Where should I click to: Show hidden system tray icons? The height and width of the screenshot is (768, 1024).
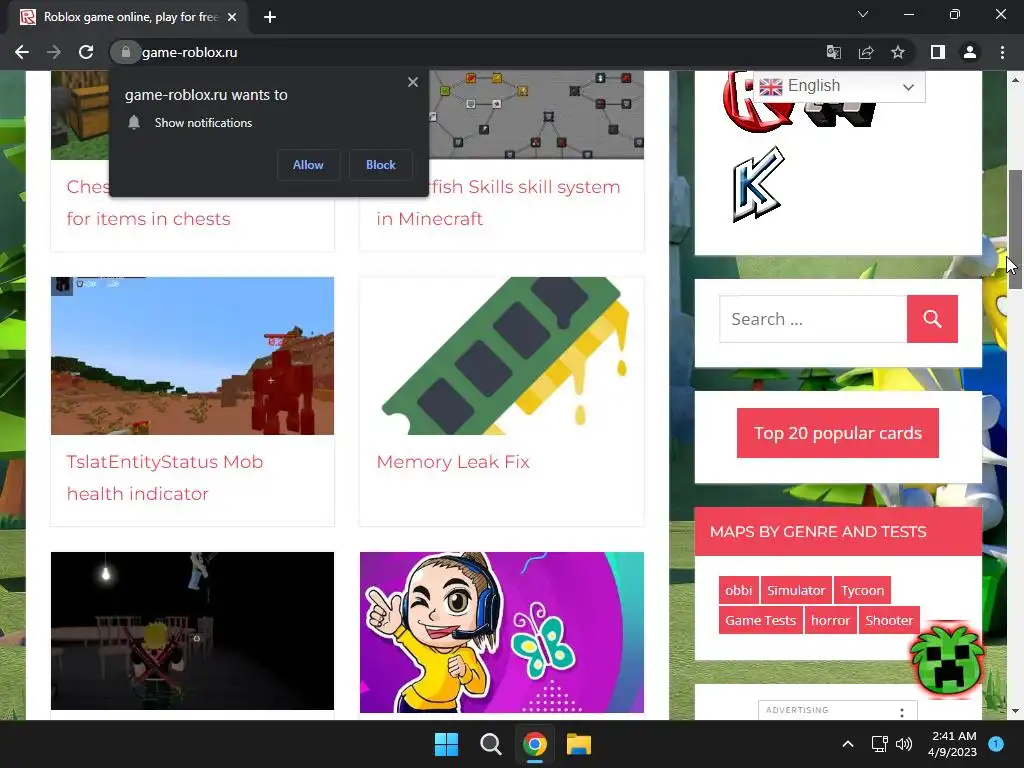click(848, 744)
